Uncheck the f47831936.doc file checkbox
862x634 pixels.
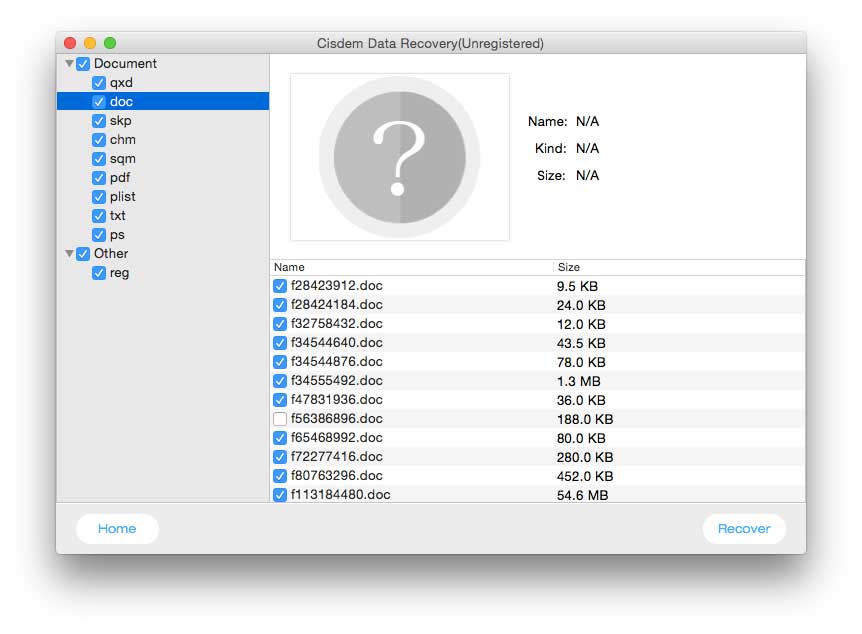(280, 400)
